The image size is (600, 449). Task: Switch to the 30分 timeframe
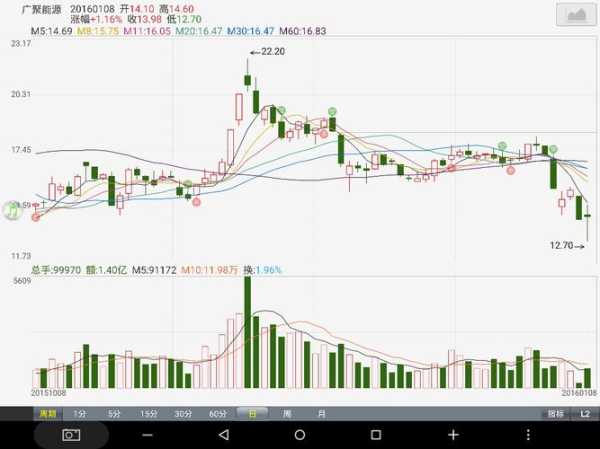pyautogui.click(x=183, y=414)
